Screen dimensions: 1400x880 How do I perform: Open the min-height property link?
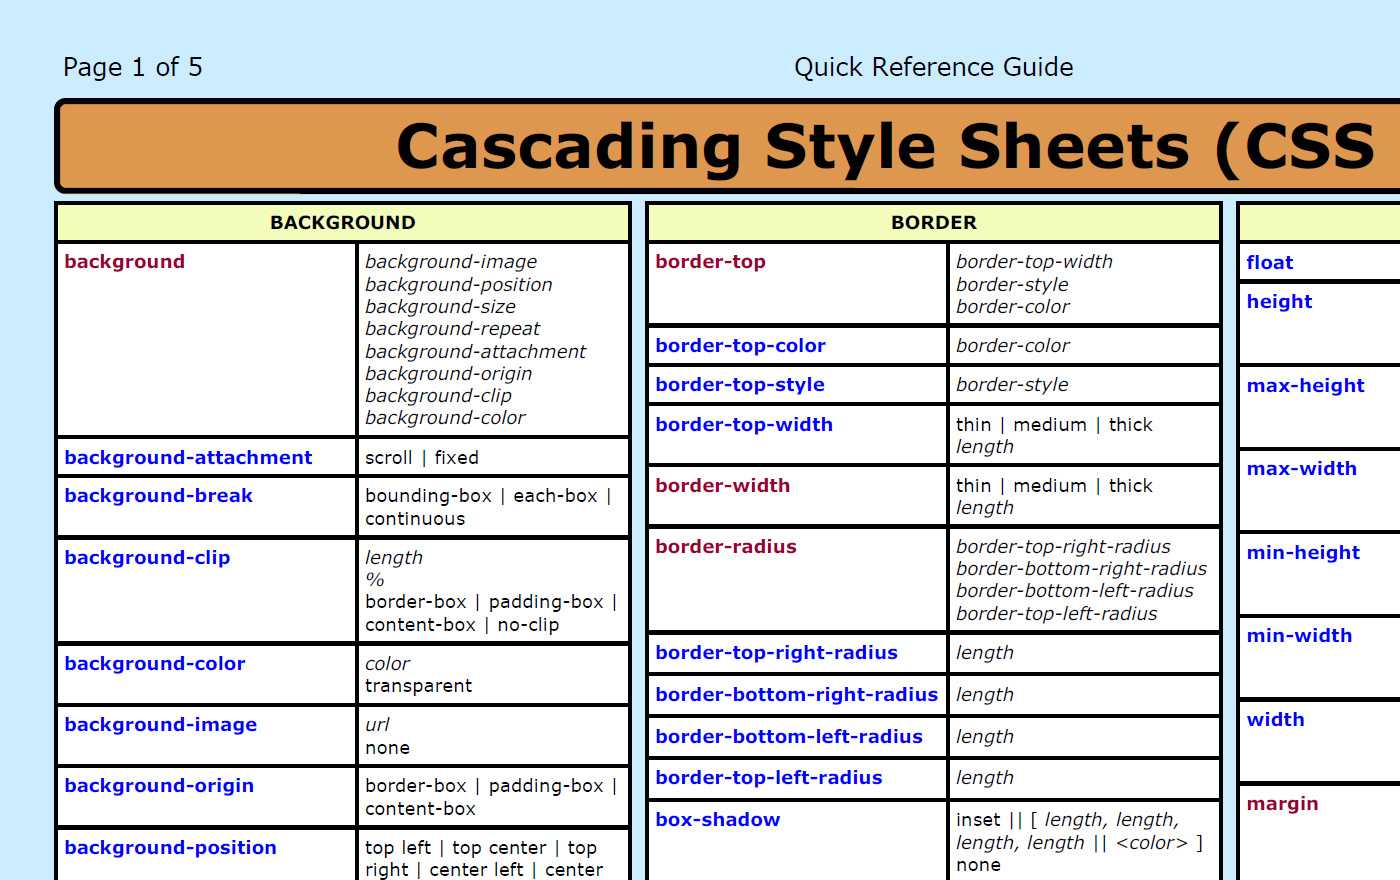[1303, 553]
